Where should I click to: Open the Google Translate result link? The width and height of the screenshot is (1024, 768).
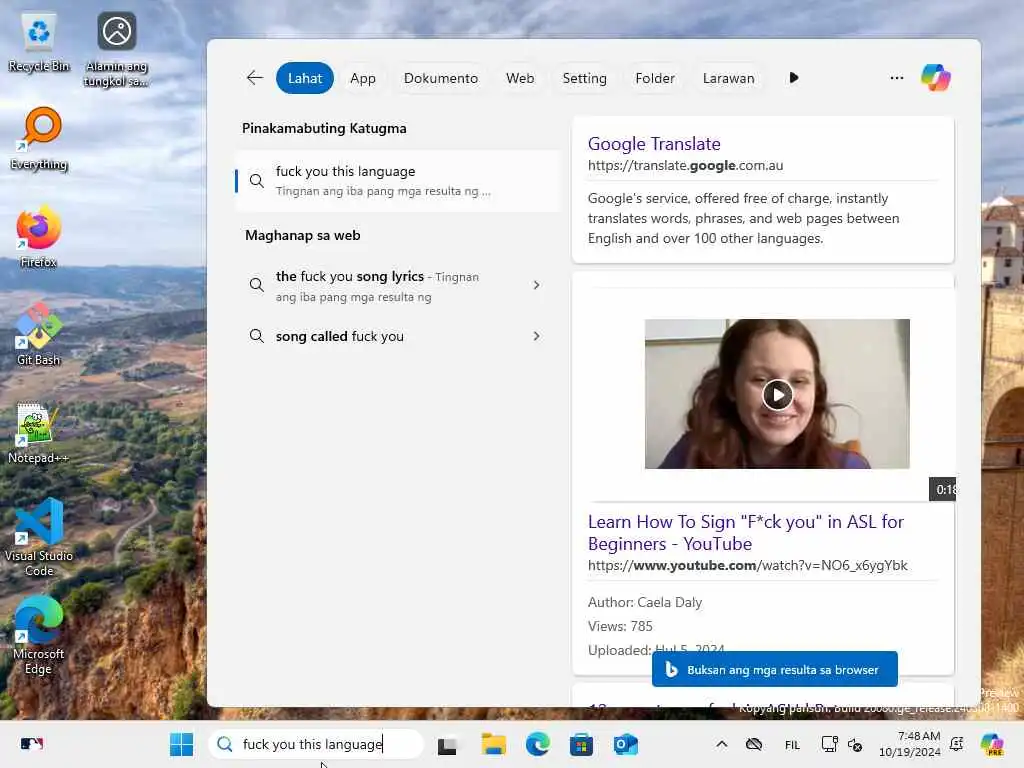tap(654, 144)
